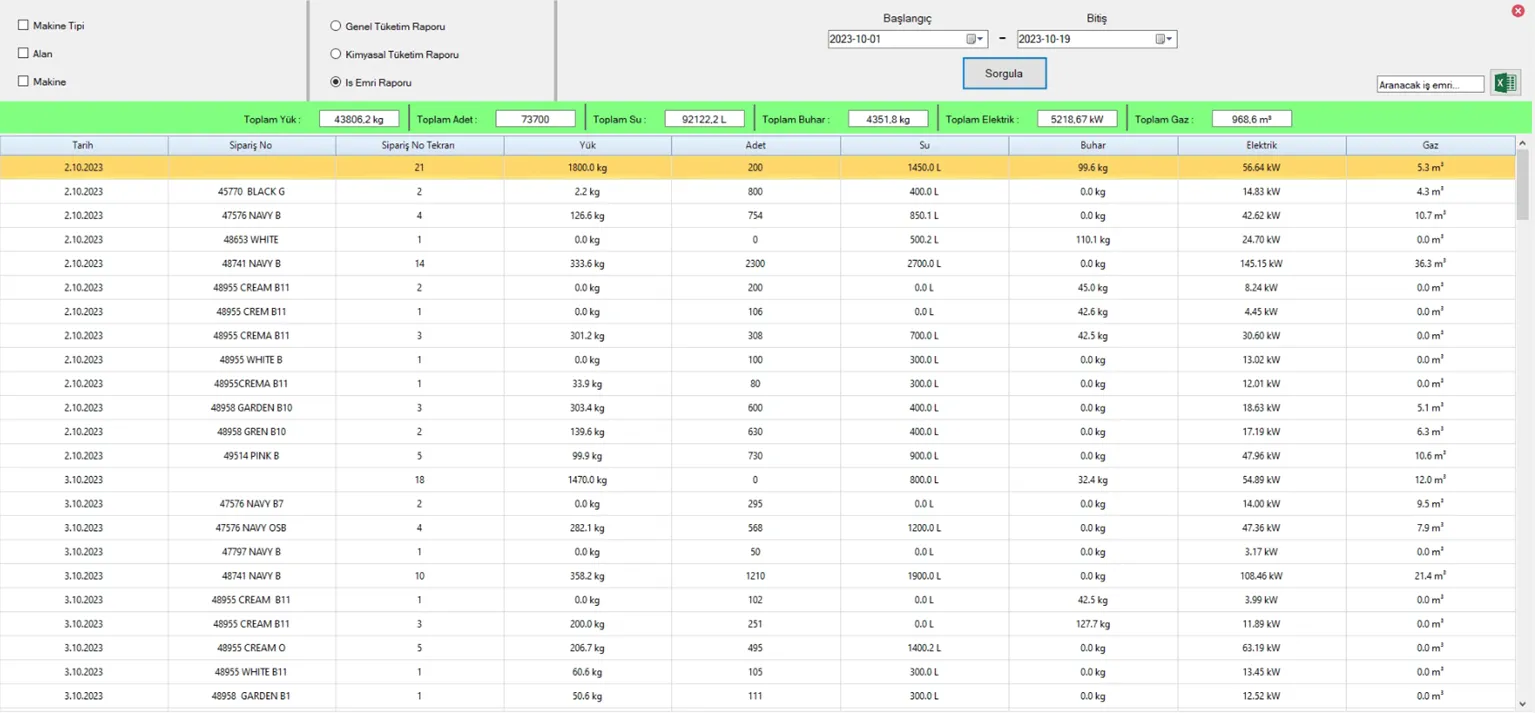This screenshot has width=1535, height=713.
Task: Select Is Emri Raporu radio button
Action: (336, 82)
